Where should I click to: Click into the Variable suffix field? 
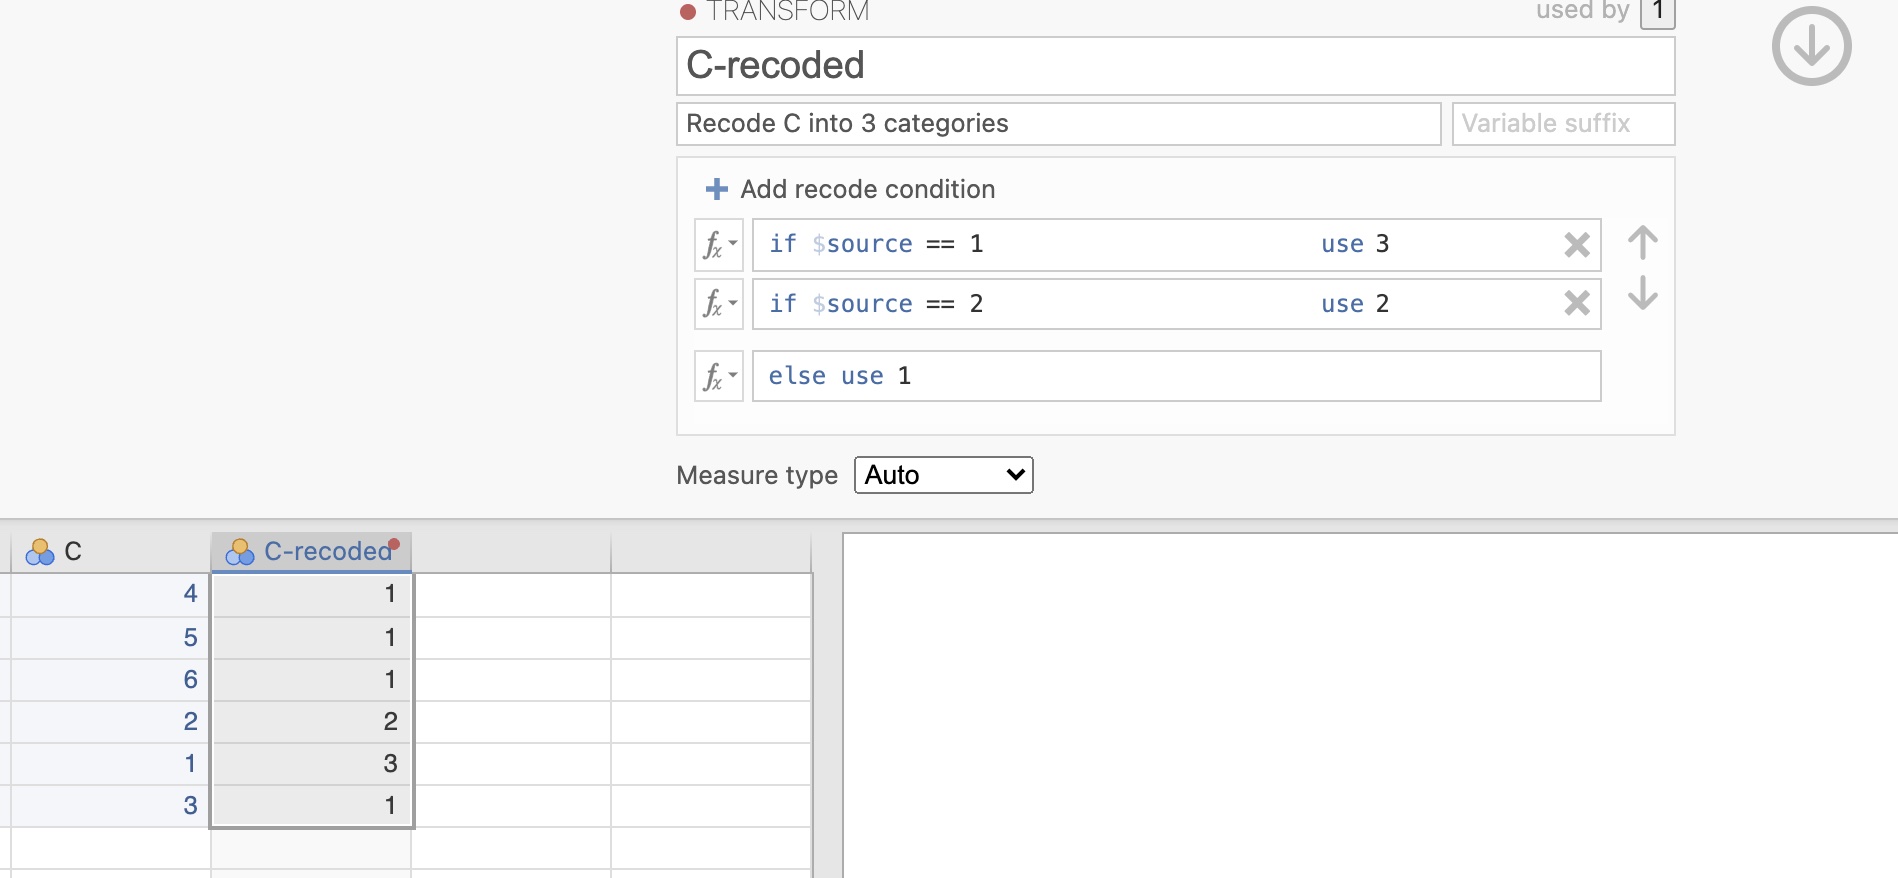click(1562, 124)
